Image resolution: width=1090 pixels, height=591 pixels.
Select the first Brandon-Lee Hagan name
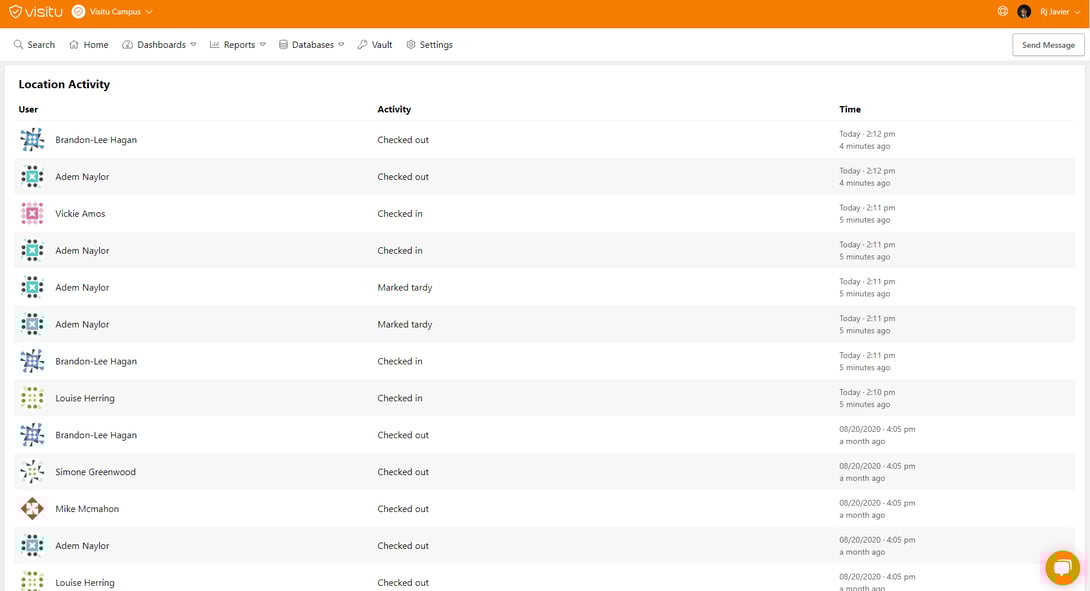(96, 140)
